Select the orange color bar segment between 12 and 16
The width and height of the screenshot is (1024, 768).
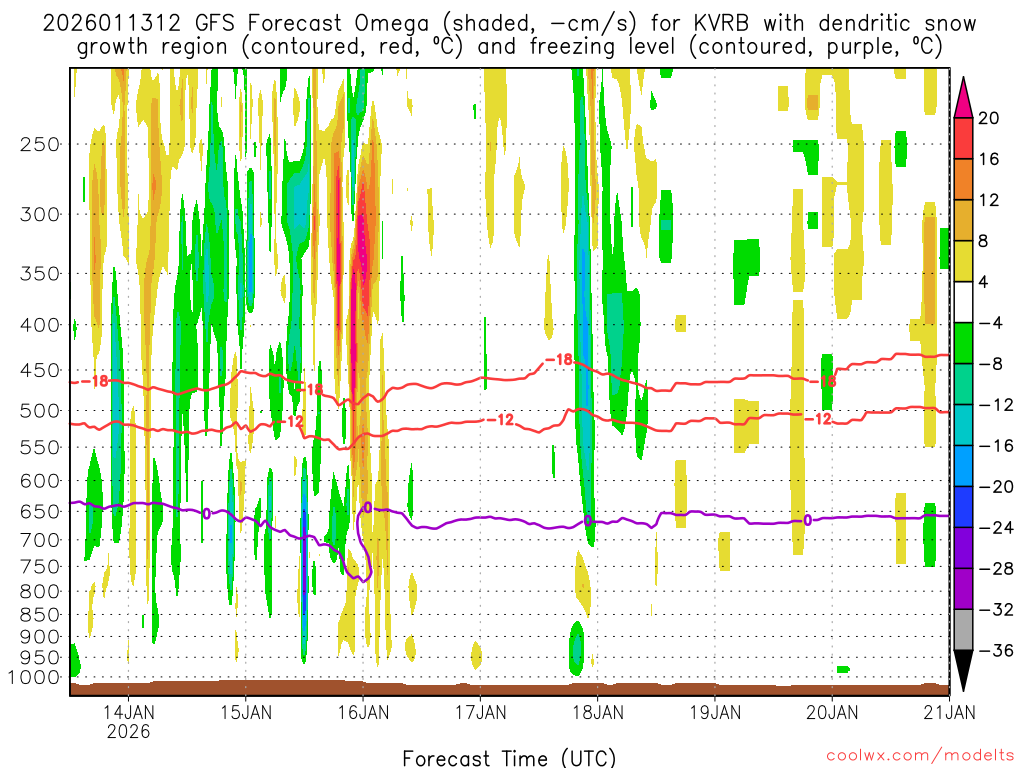coord(964,179)
